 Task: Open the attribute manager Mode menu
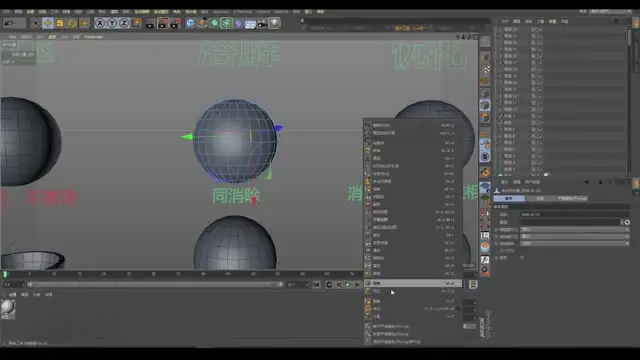point(504,182)
